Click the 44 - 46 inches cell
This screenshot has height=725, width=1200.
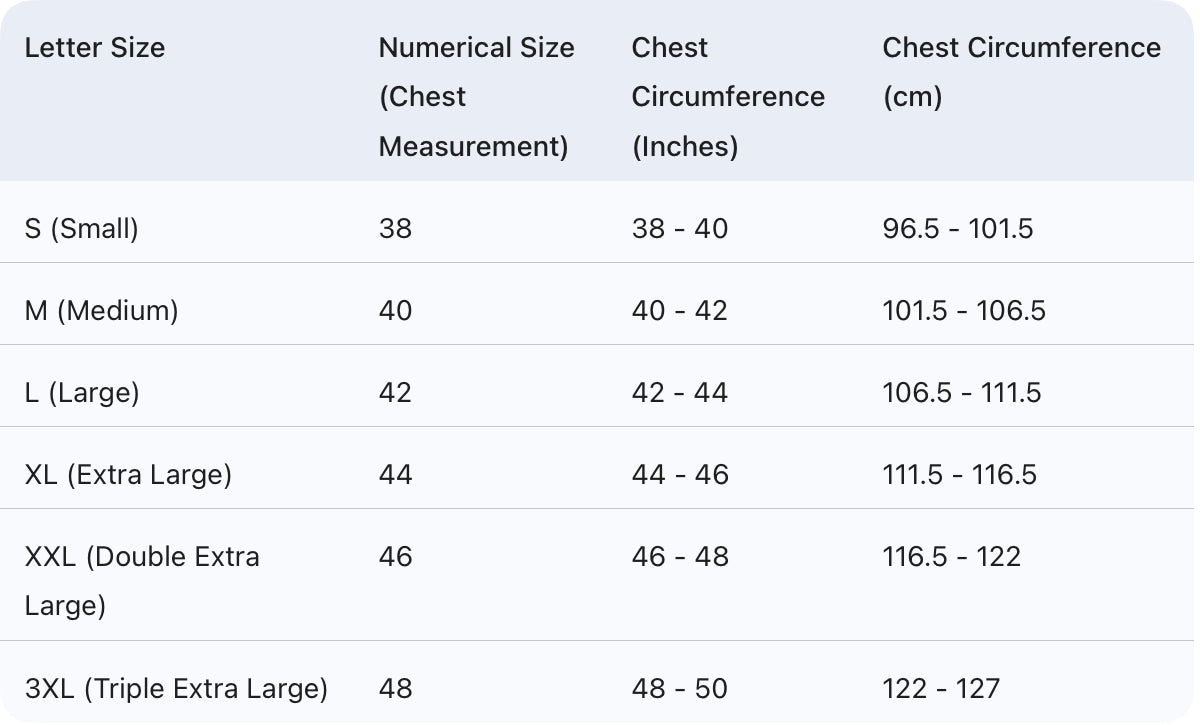click(680, 474)
